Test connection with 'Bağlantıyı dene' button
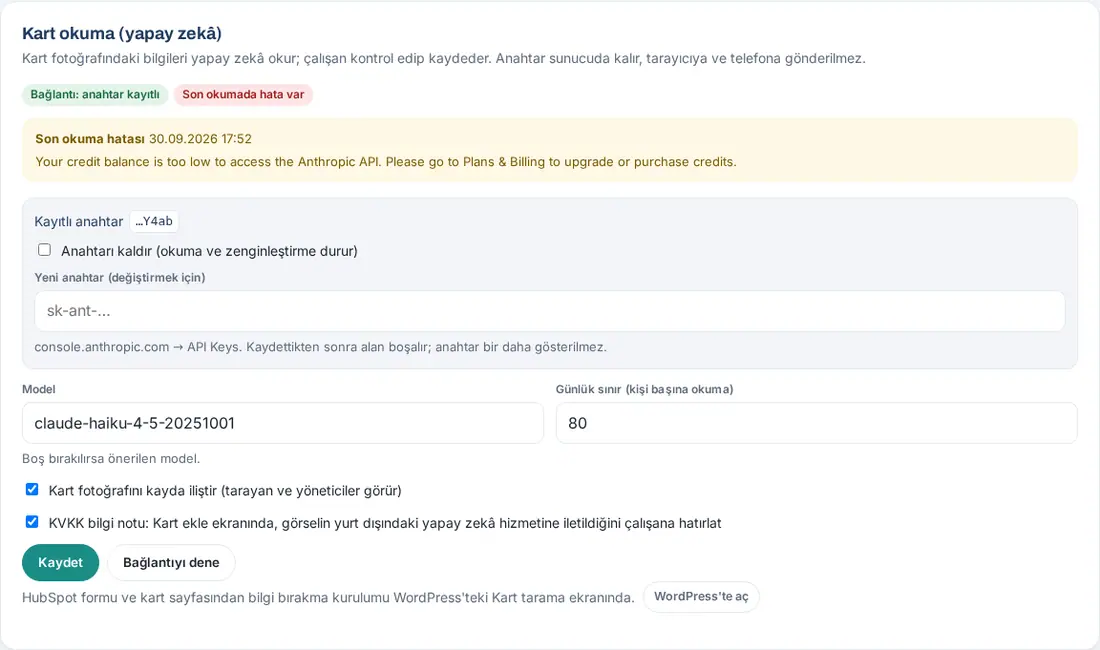 coord(171,562)
